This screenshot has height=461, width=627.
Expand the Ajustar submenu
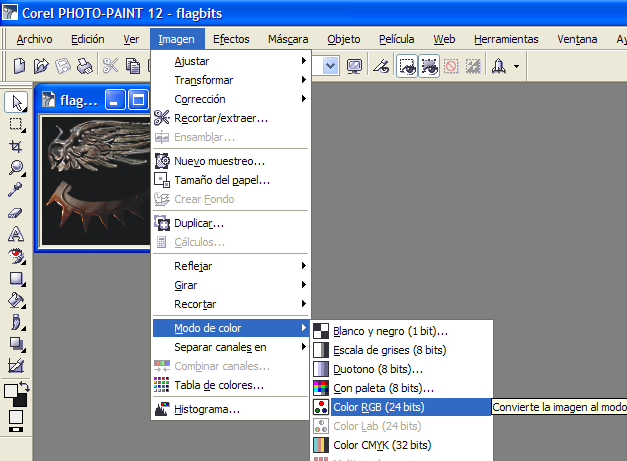click(231, 61)
